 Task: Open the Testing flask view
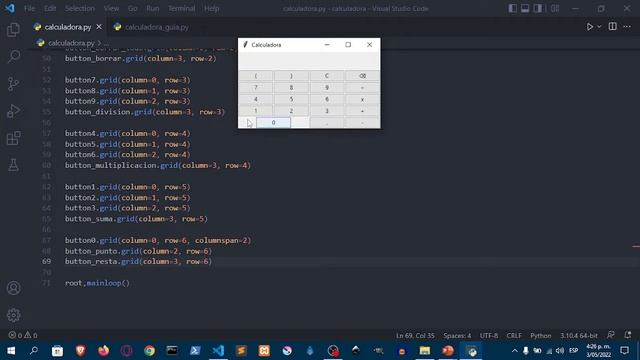pyautogui.click(x=13, y=165)
